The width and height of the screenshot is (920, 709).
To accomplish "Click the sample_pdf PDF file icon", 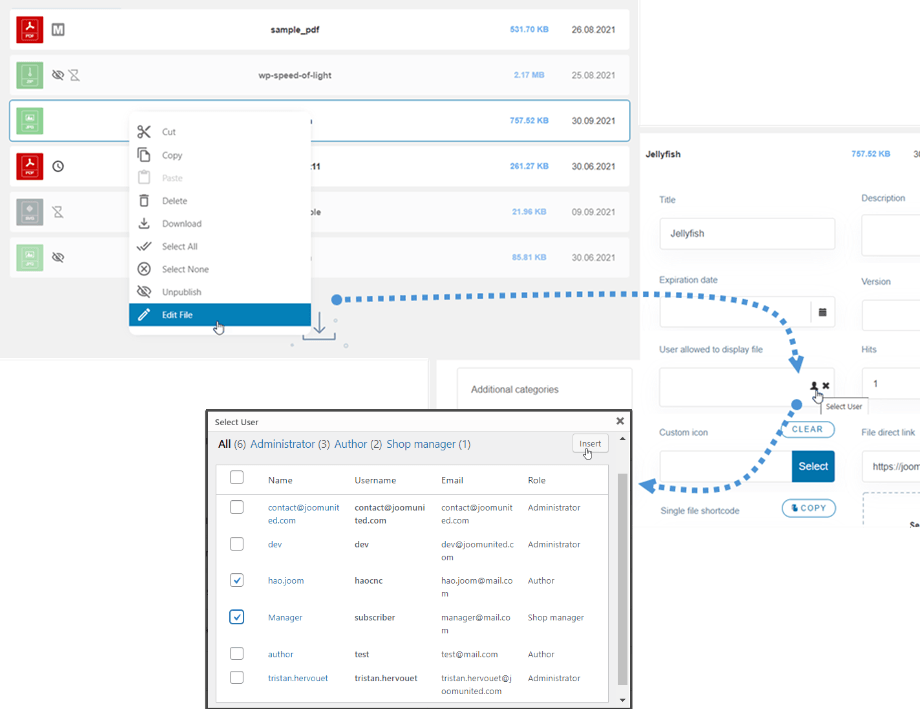I will pyautogui.click(x=30, y=30).
